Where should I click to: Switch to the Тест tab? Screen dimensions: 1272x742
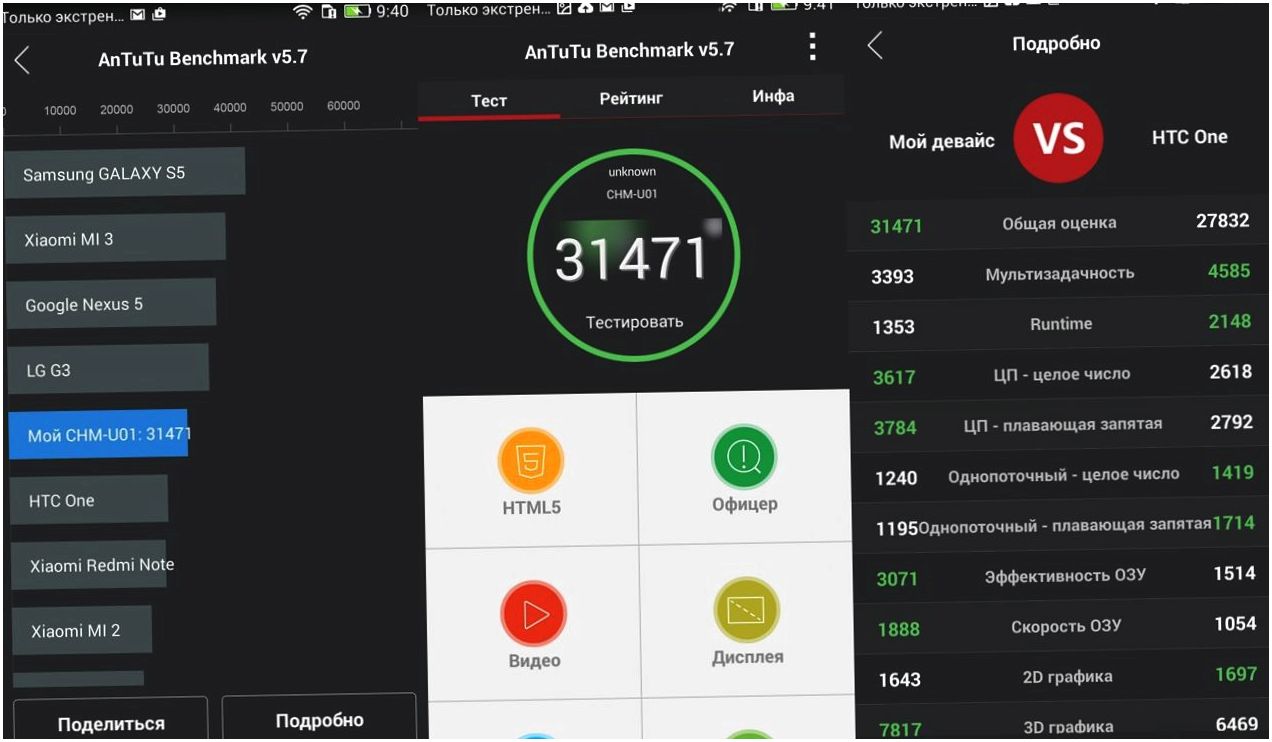click(489, 99)
